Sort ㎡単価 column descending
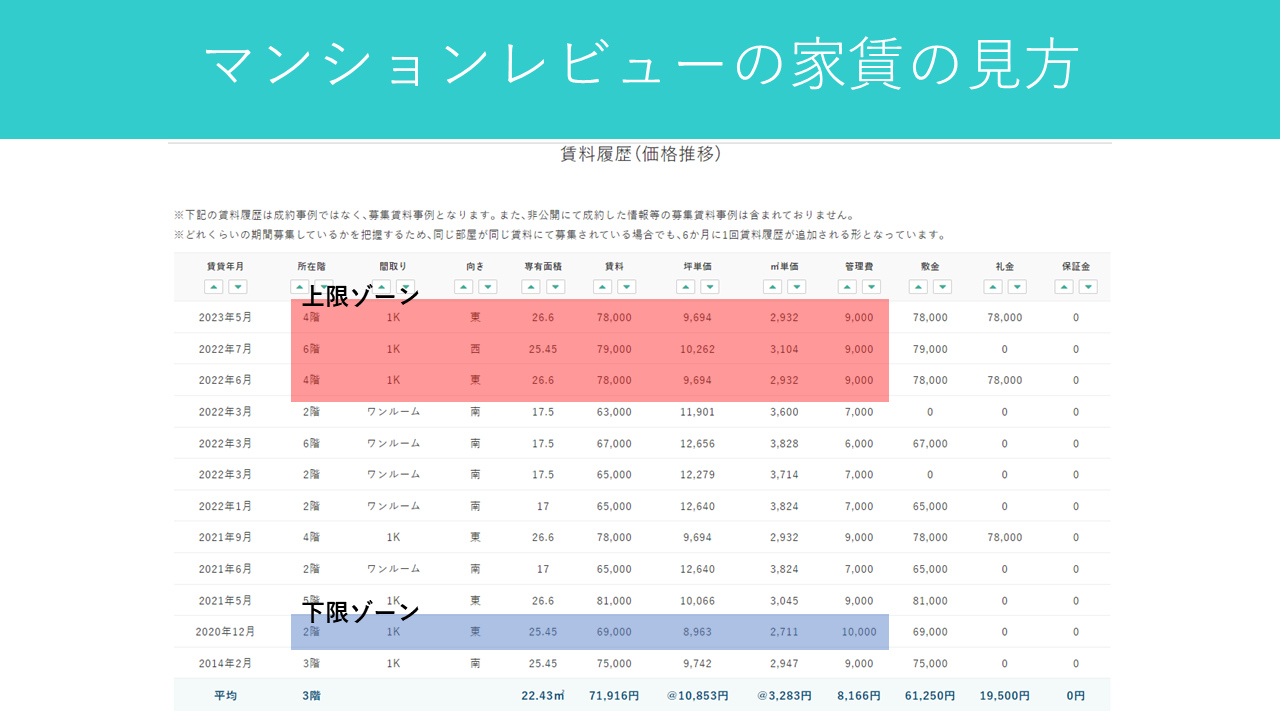Screen dimensions: 1280x720 click(x=796, y=287)
